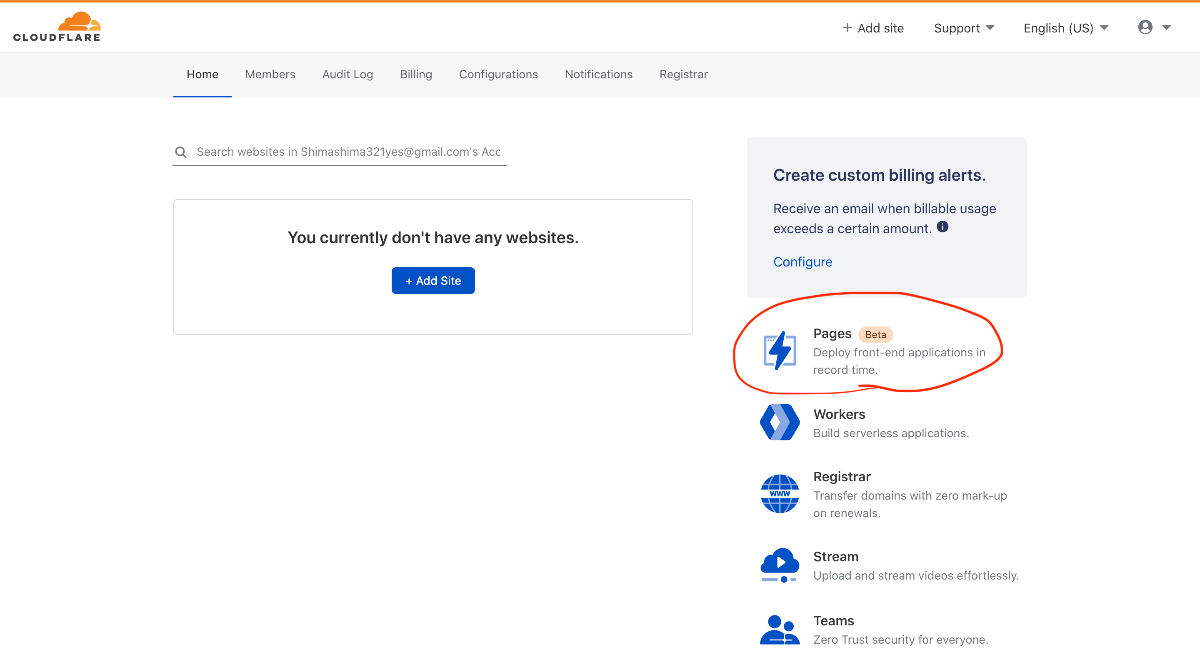Screen dimensions: 1200x657
Task: Open the Pages lightning bolt icon
Action: tap(779, 351)
